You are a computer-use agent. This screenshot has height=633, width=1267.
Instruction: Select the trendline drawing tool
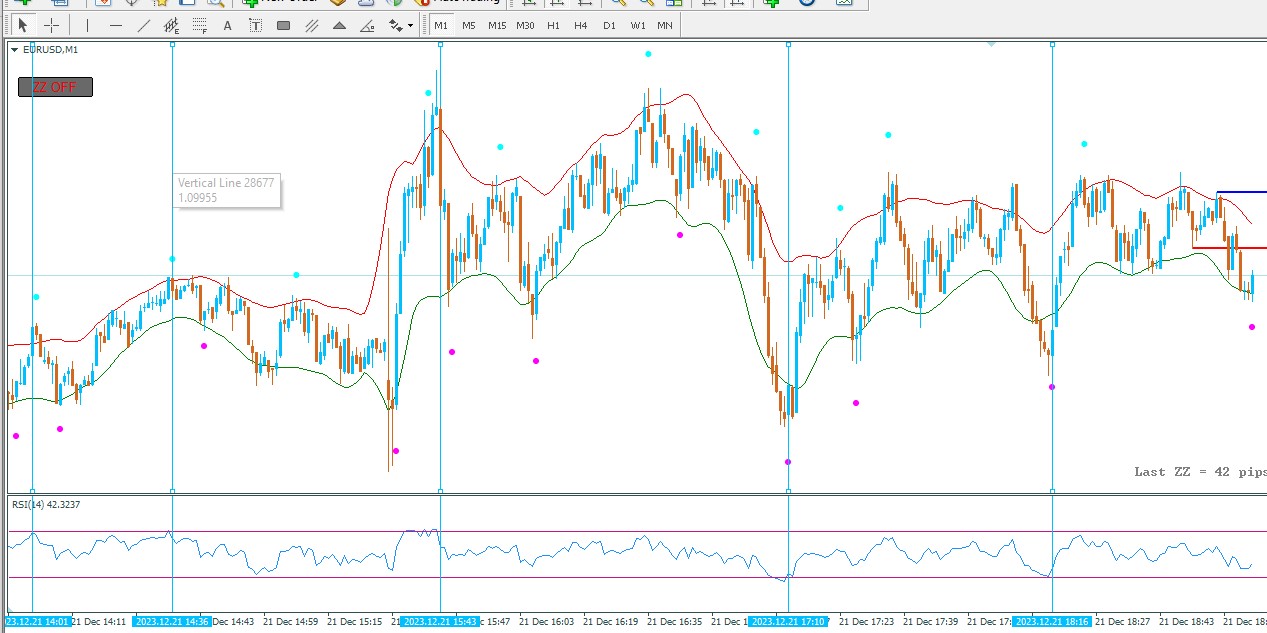(x=144, y=25)
